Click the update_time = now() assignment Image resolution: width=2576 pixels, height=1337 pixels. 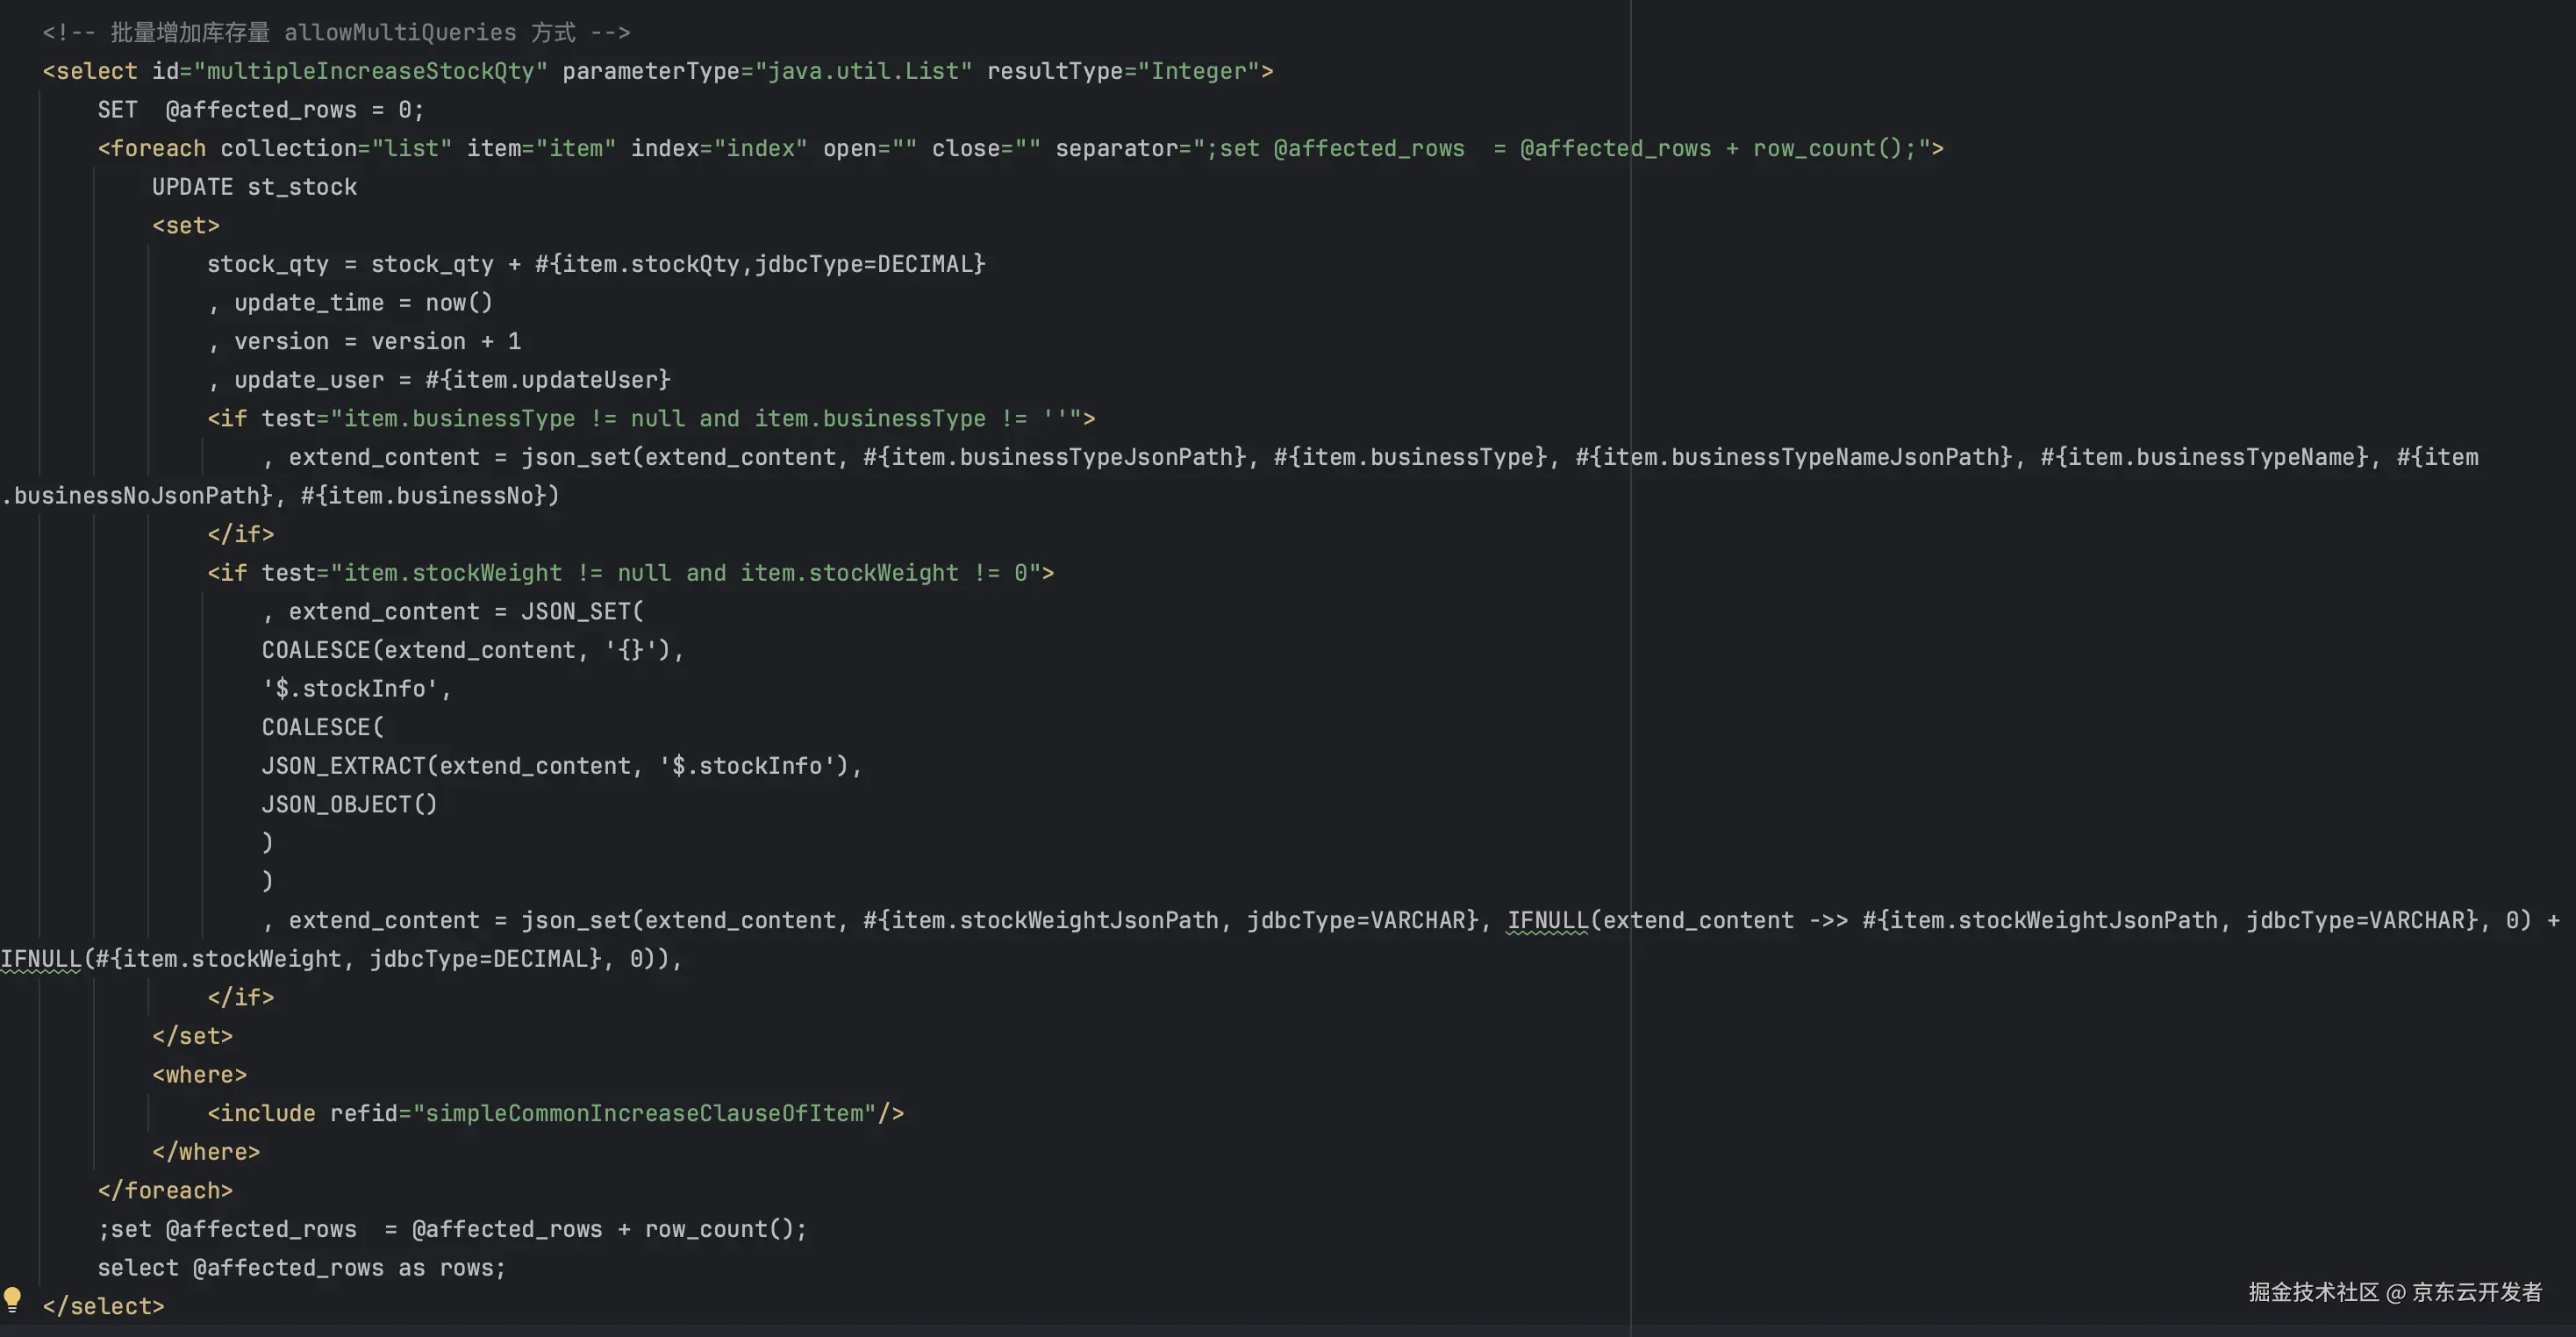click(362, 303)
